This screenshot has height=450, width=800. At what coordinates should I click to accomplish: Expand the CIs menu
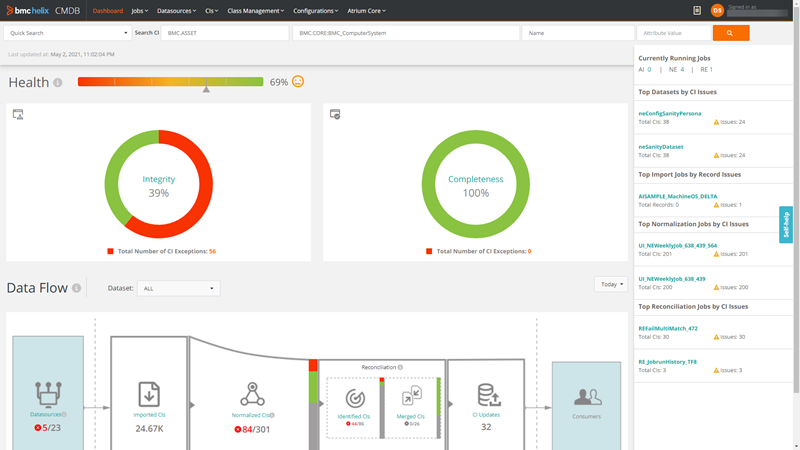(211, 11)
